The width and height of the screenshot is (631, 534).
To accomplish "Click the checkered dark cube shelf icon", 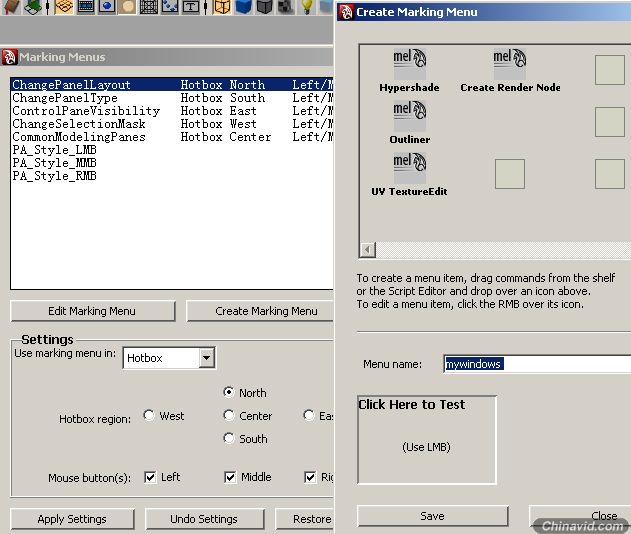I will click(x=285, y=7).
